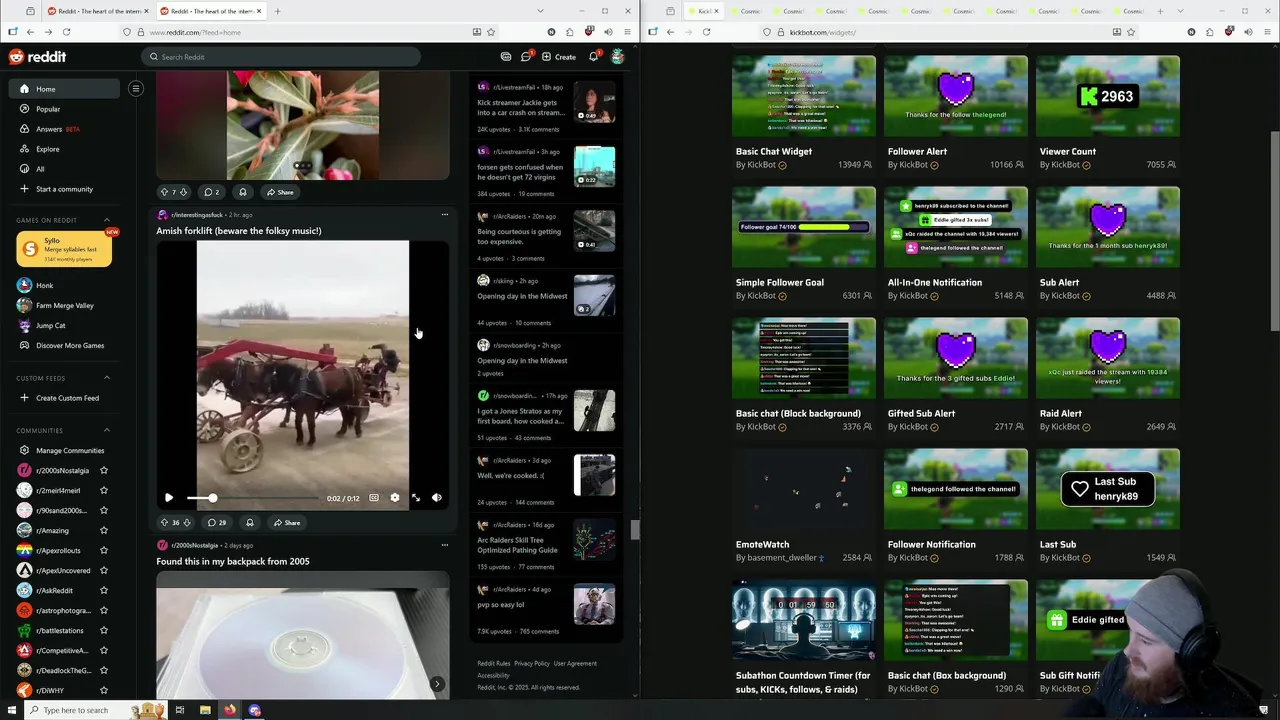Image resolution: width=1280 pixels, height=720 pixels.
Task: Seek along the forklift video progress bar
Action: coord(252,497)
